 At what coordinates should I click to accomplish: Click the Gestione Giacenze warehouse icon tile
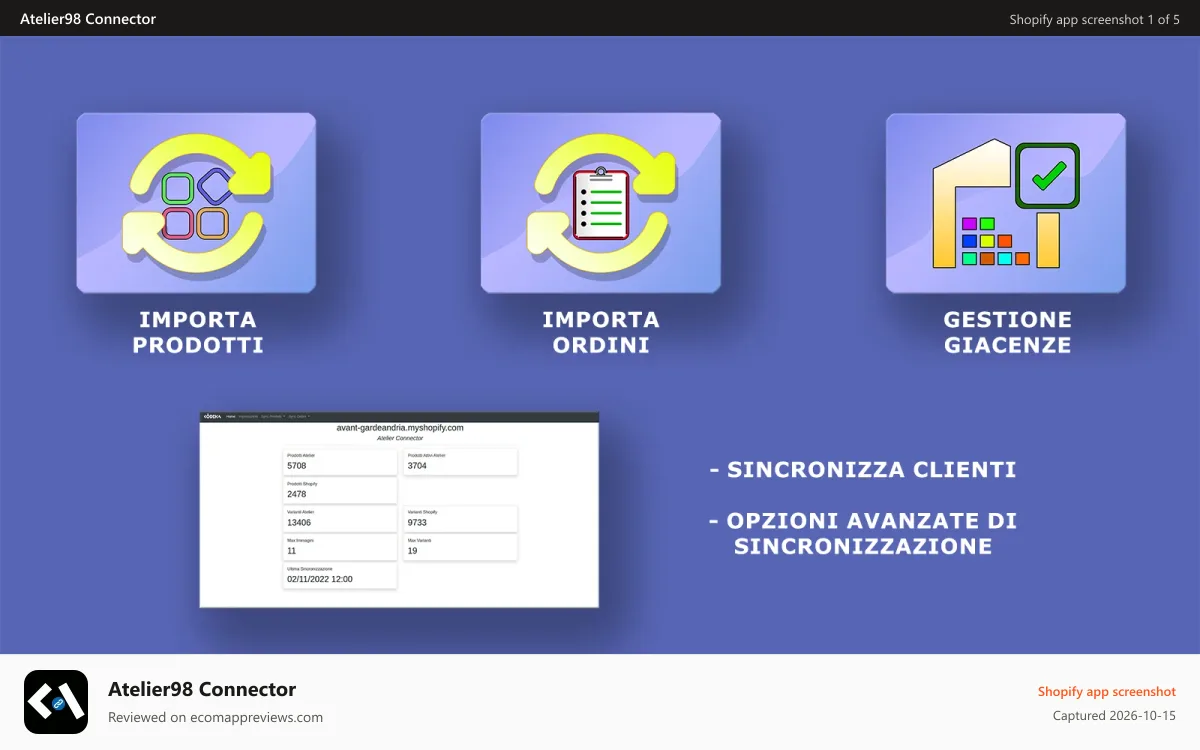pyautogui.click(x=1006, y=202)
